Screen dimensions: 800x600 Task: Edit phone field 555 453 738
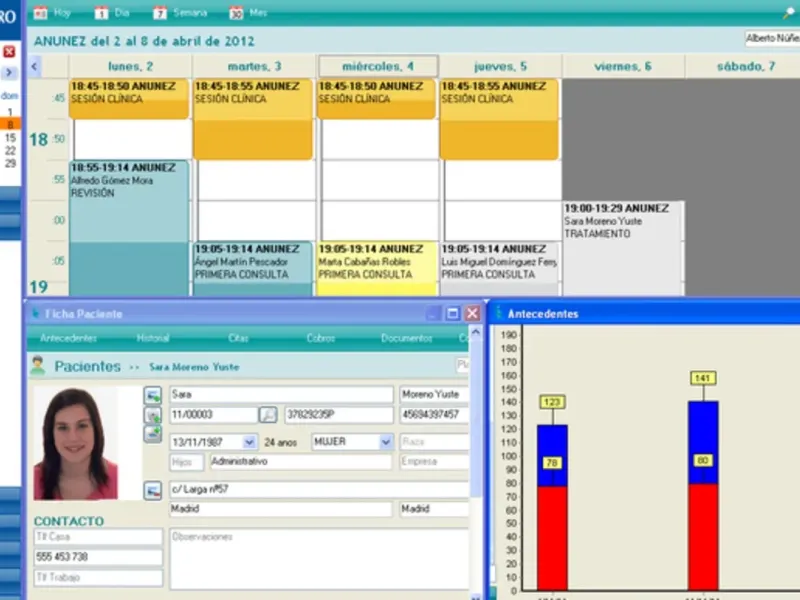(x=98, y=557)
